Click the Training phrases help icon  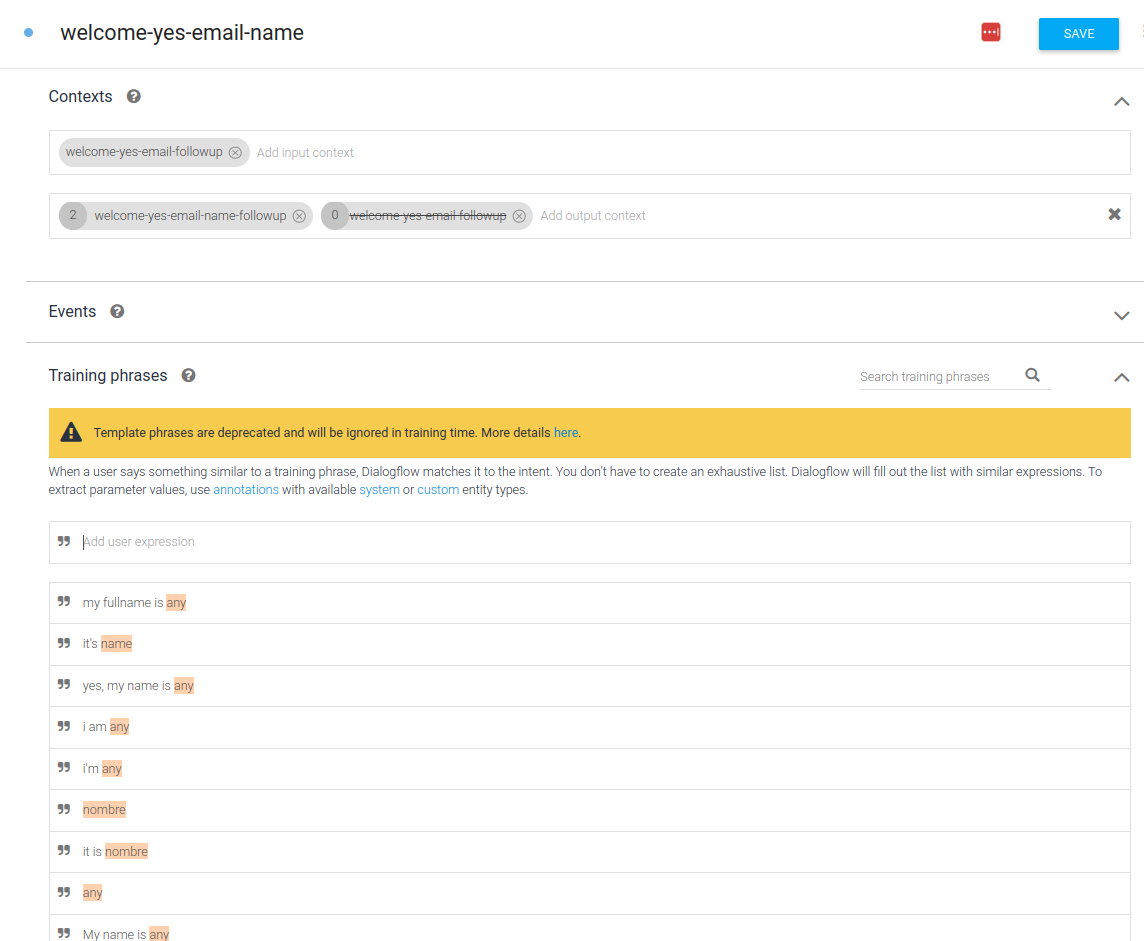pos(188,376)
